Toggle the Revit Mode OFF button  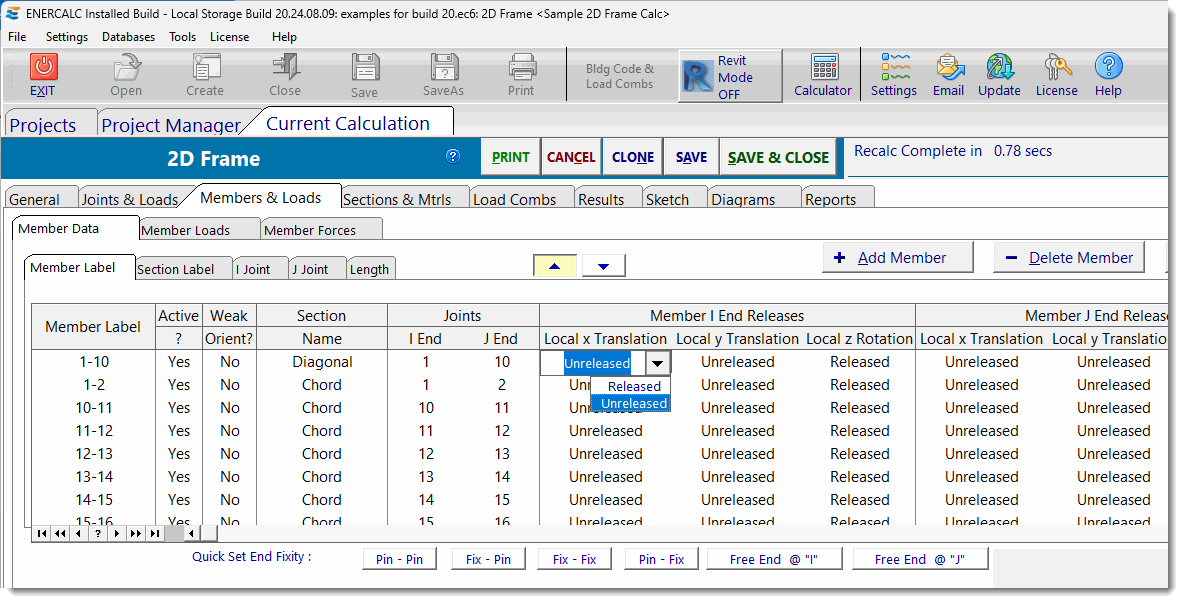tap(730, 77)
